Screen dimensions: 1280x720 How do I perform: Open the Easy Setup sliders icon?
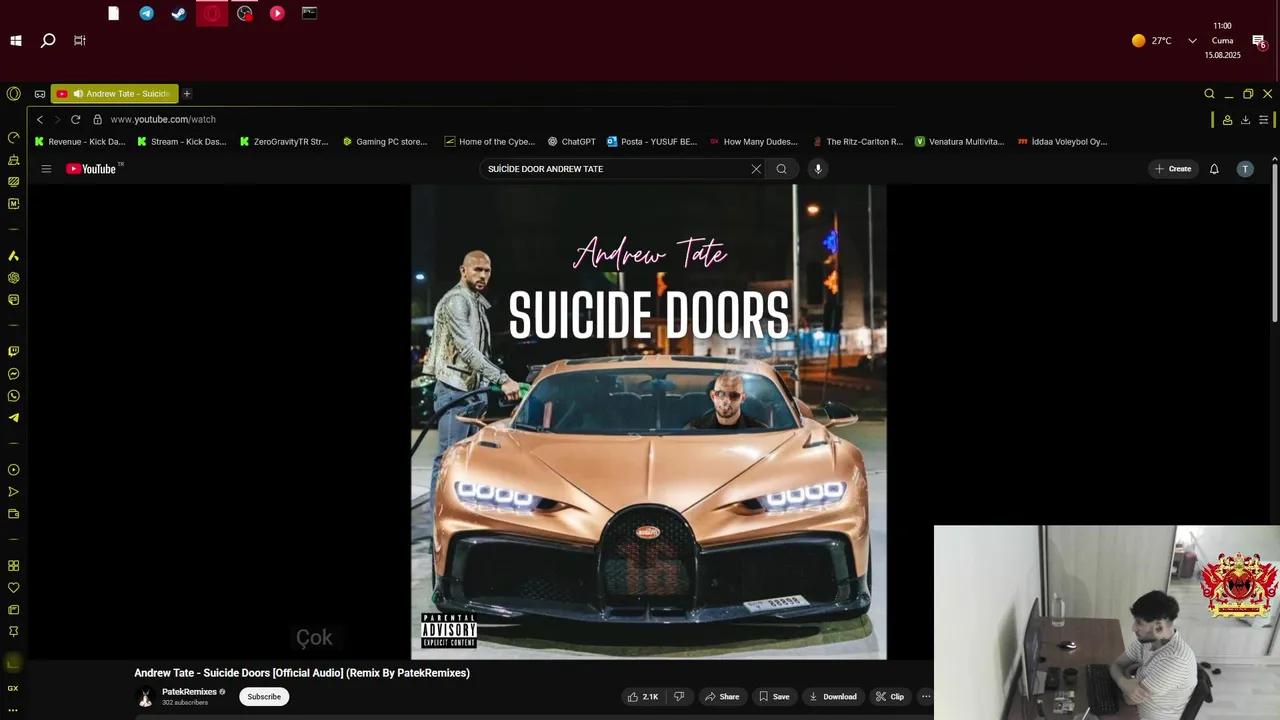1264,120
